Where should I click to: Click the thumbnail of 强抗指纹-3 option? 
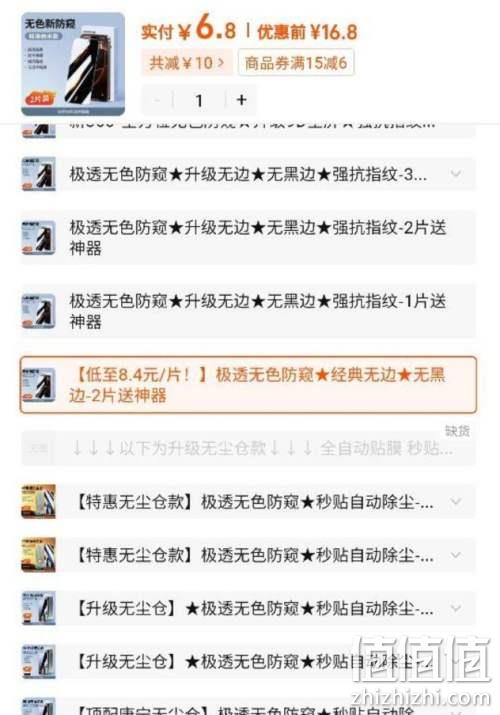39,174
